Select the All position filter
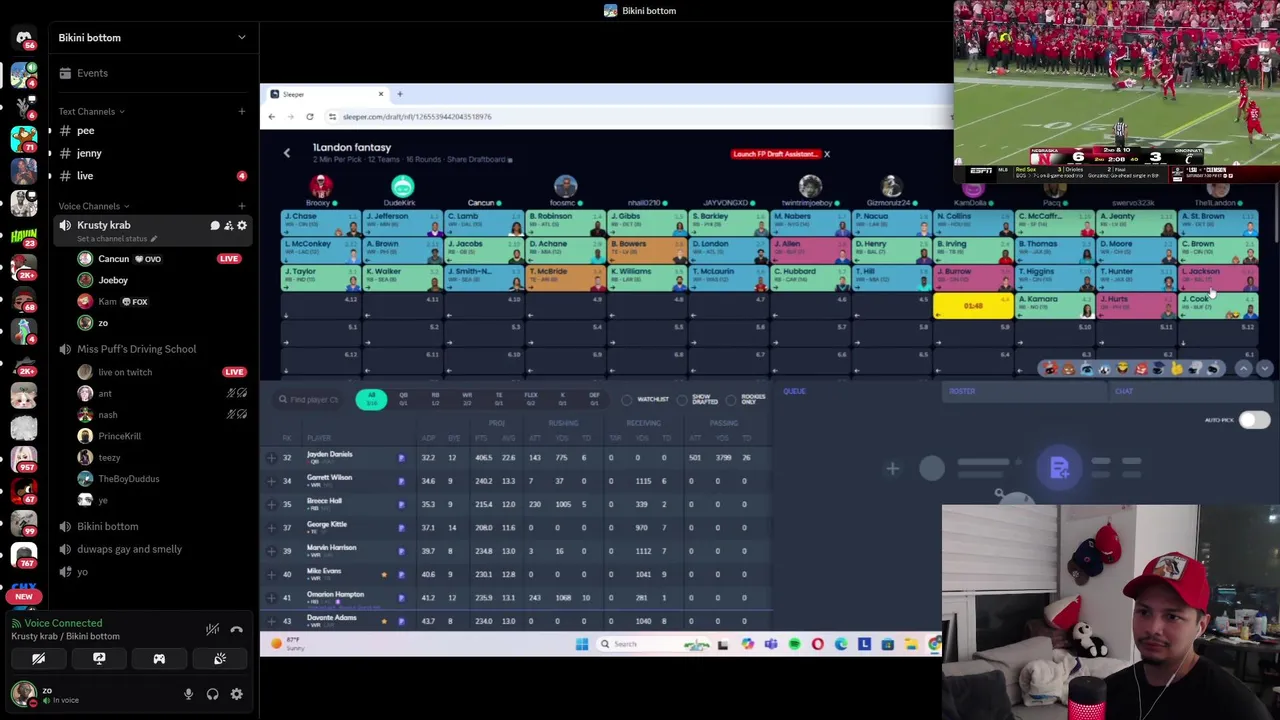Image resolution: width=1280 pixels, height=720 pixels. pyautogui.click(x=371, y=399)
